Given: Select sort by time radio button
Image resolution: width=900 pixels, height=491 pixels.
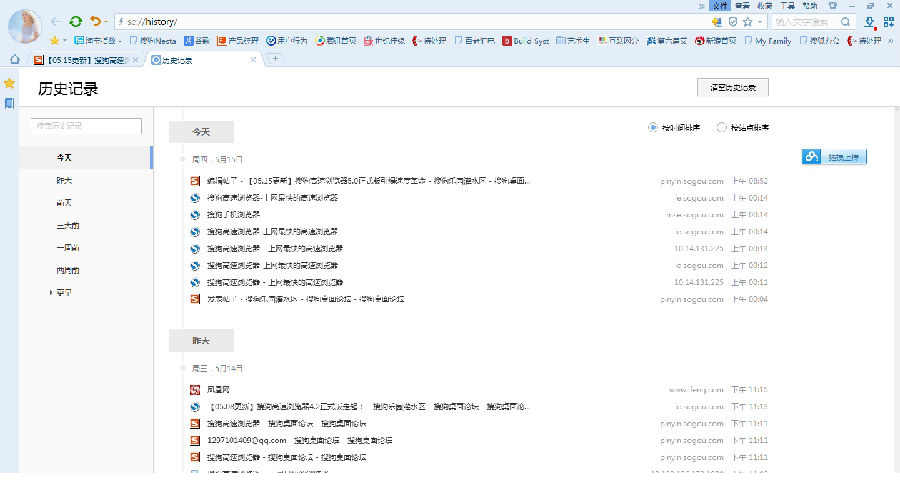Looking at the screenshot, I should pos(653,127).
